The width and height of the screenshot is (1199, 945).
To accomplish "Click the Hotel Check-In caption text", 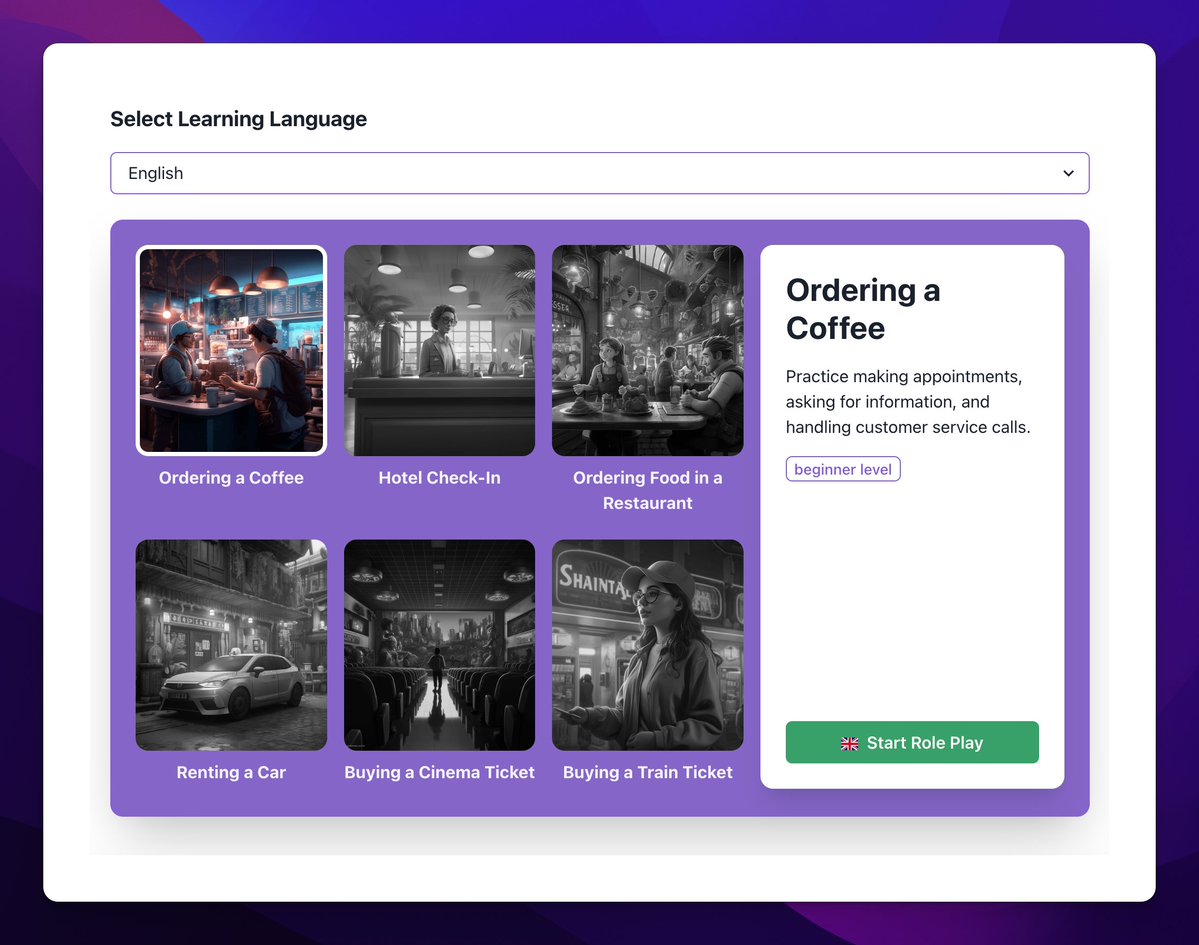I will point(439,478).
